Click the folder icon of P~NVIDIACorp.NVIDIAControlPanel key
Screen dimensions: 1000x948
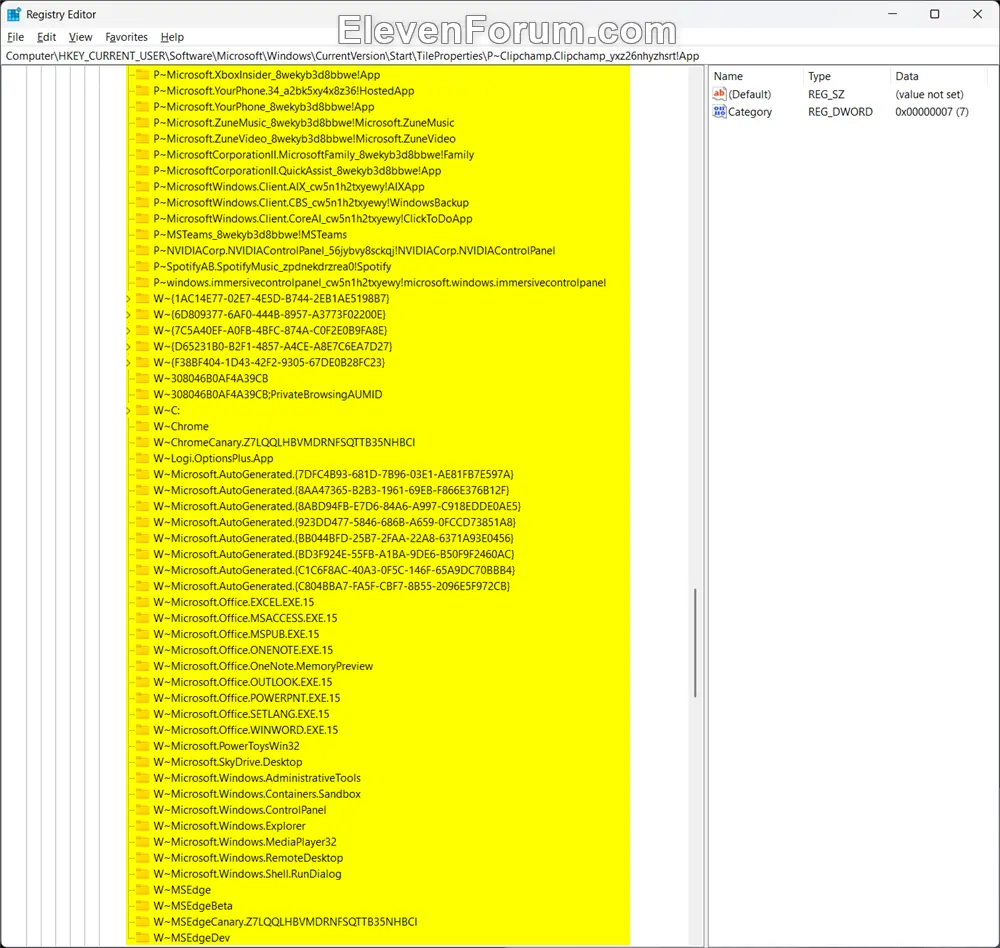(142, 251)
